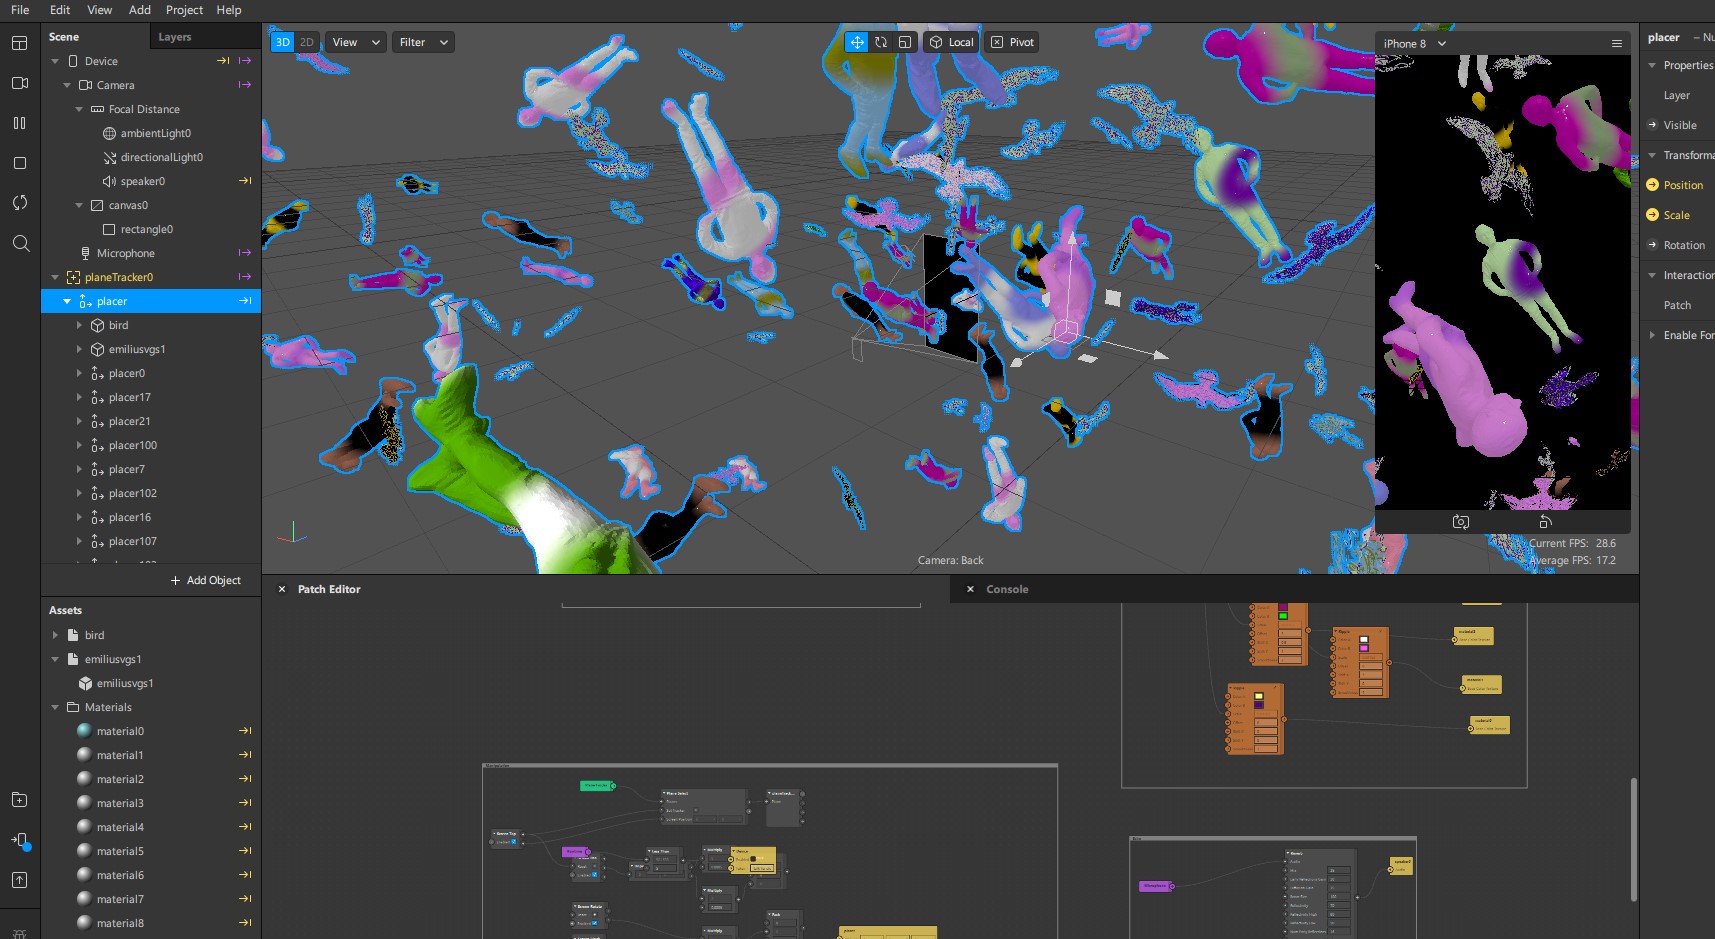Switch camera in the iPhone 8 simulator
This screenshot has height=939, width=1715.
[1461, 522]
